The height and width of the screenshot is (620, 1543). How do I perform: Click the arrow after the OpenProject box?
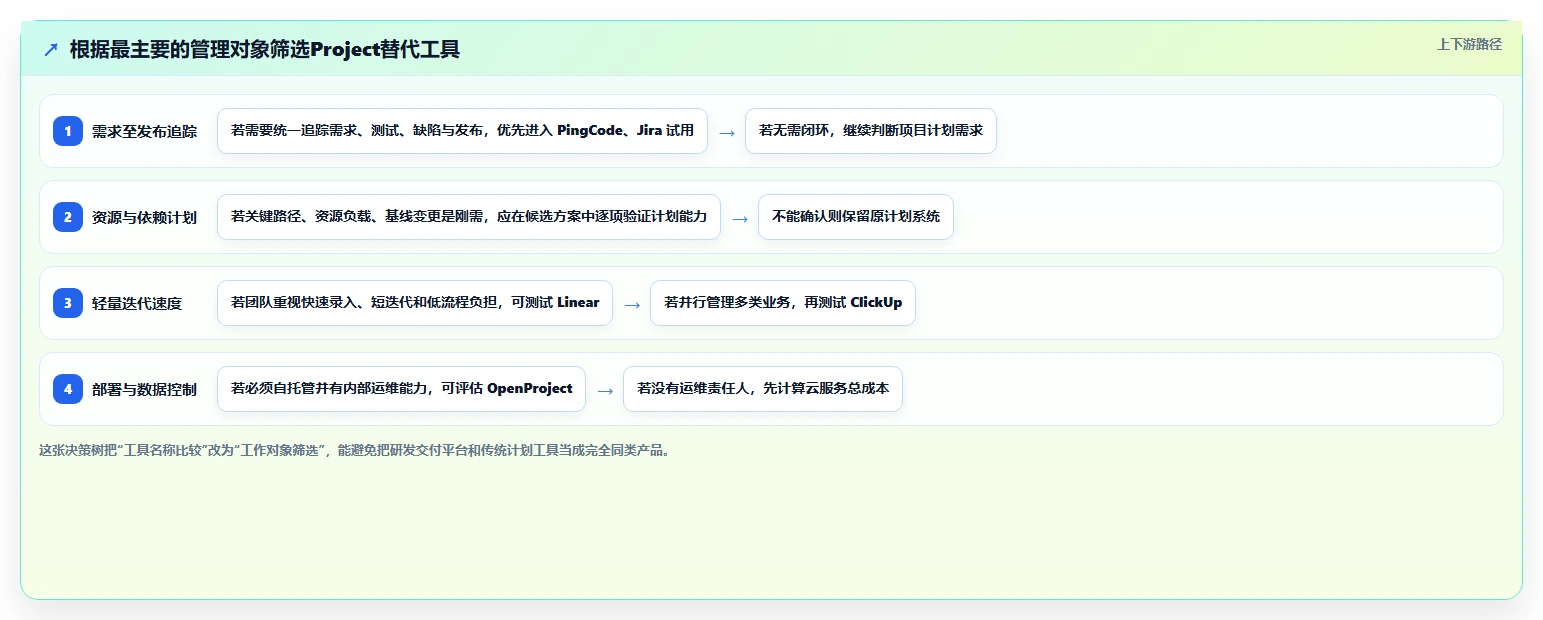pos(605,390)
